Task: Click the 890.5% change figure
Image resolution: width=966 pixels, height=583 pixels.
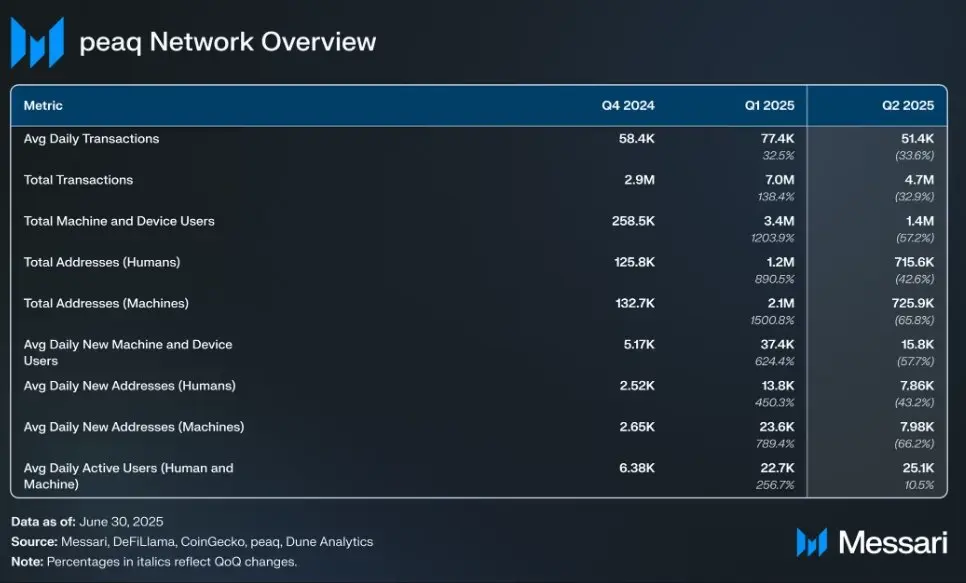Action: tap(774, 279)
